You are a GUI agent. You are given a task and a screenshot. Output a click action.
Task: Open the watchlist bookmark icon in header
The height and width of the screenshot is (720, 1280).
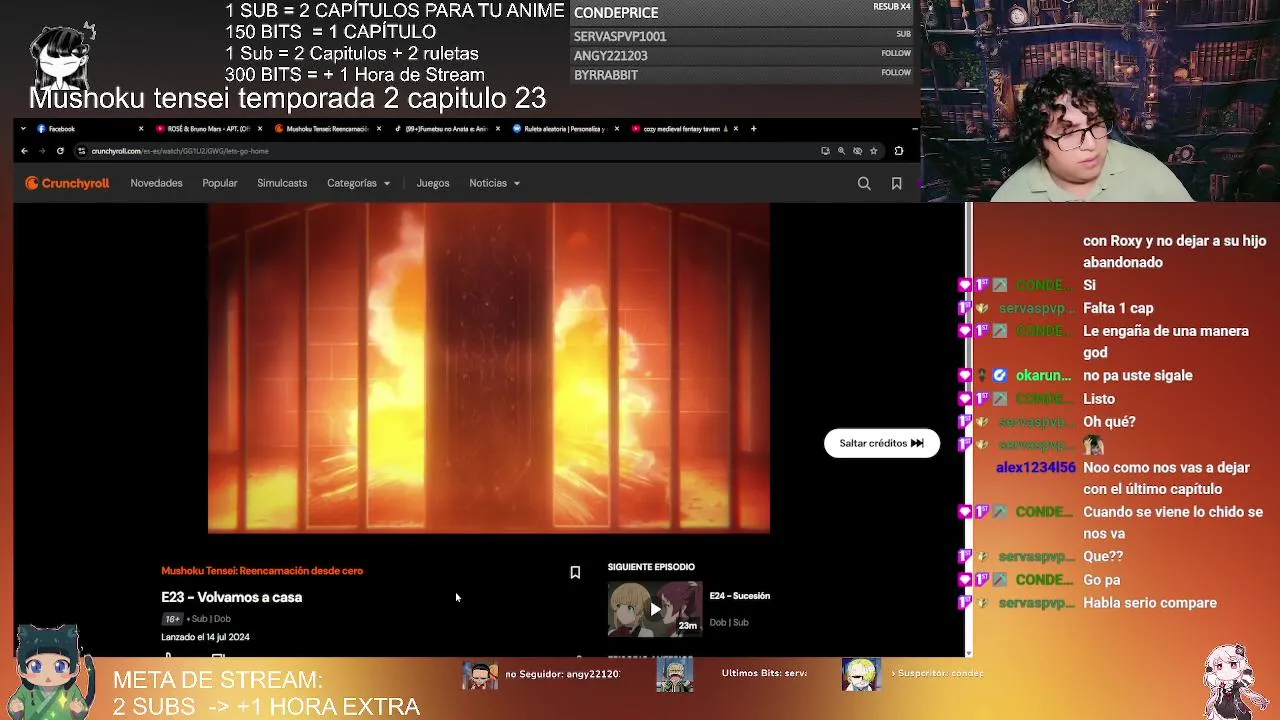click(x=896, y=183)
